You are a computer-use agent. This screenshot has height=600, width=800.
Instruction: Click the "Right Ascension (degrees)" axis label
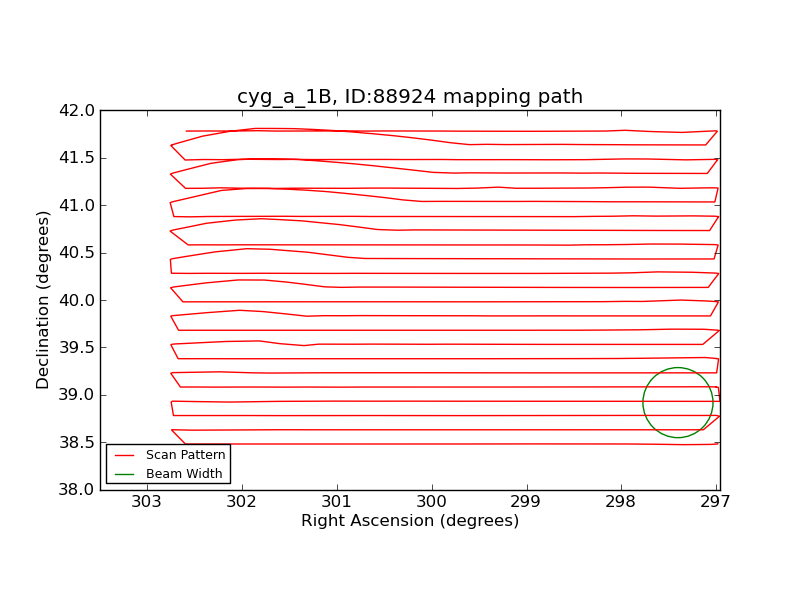410,521
